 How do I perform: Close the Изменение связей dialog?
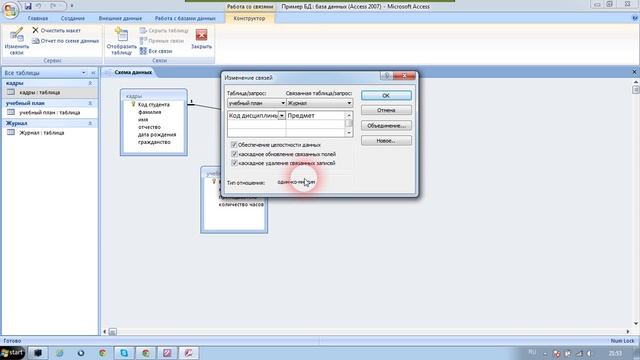point(404,76)
